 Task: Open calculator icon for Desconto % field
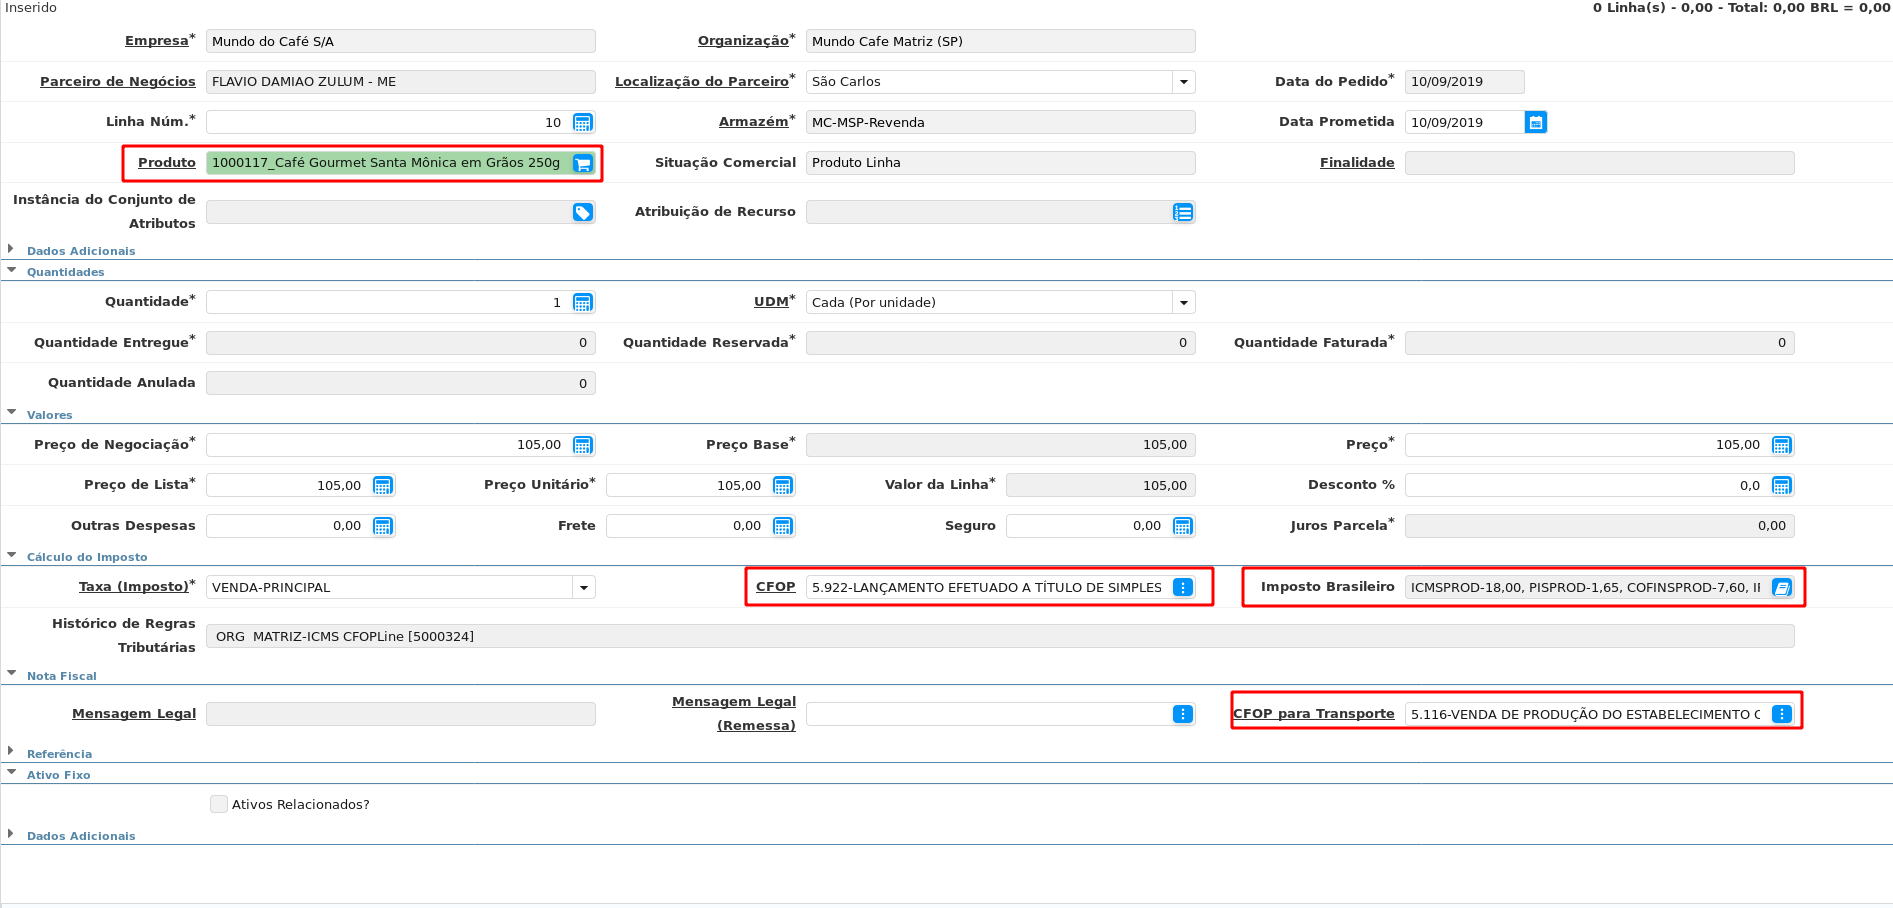coord(1782,485)
